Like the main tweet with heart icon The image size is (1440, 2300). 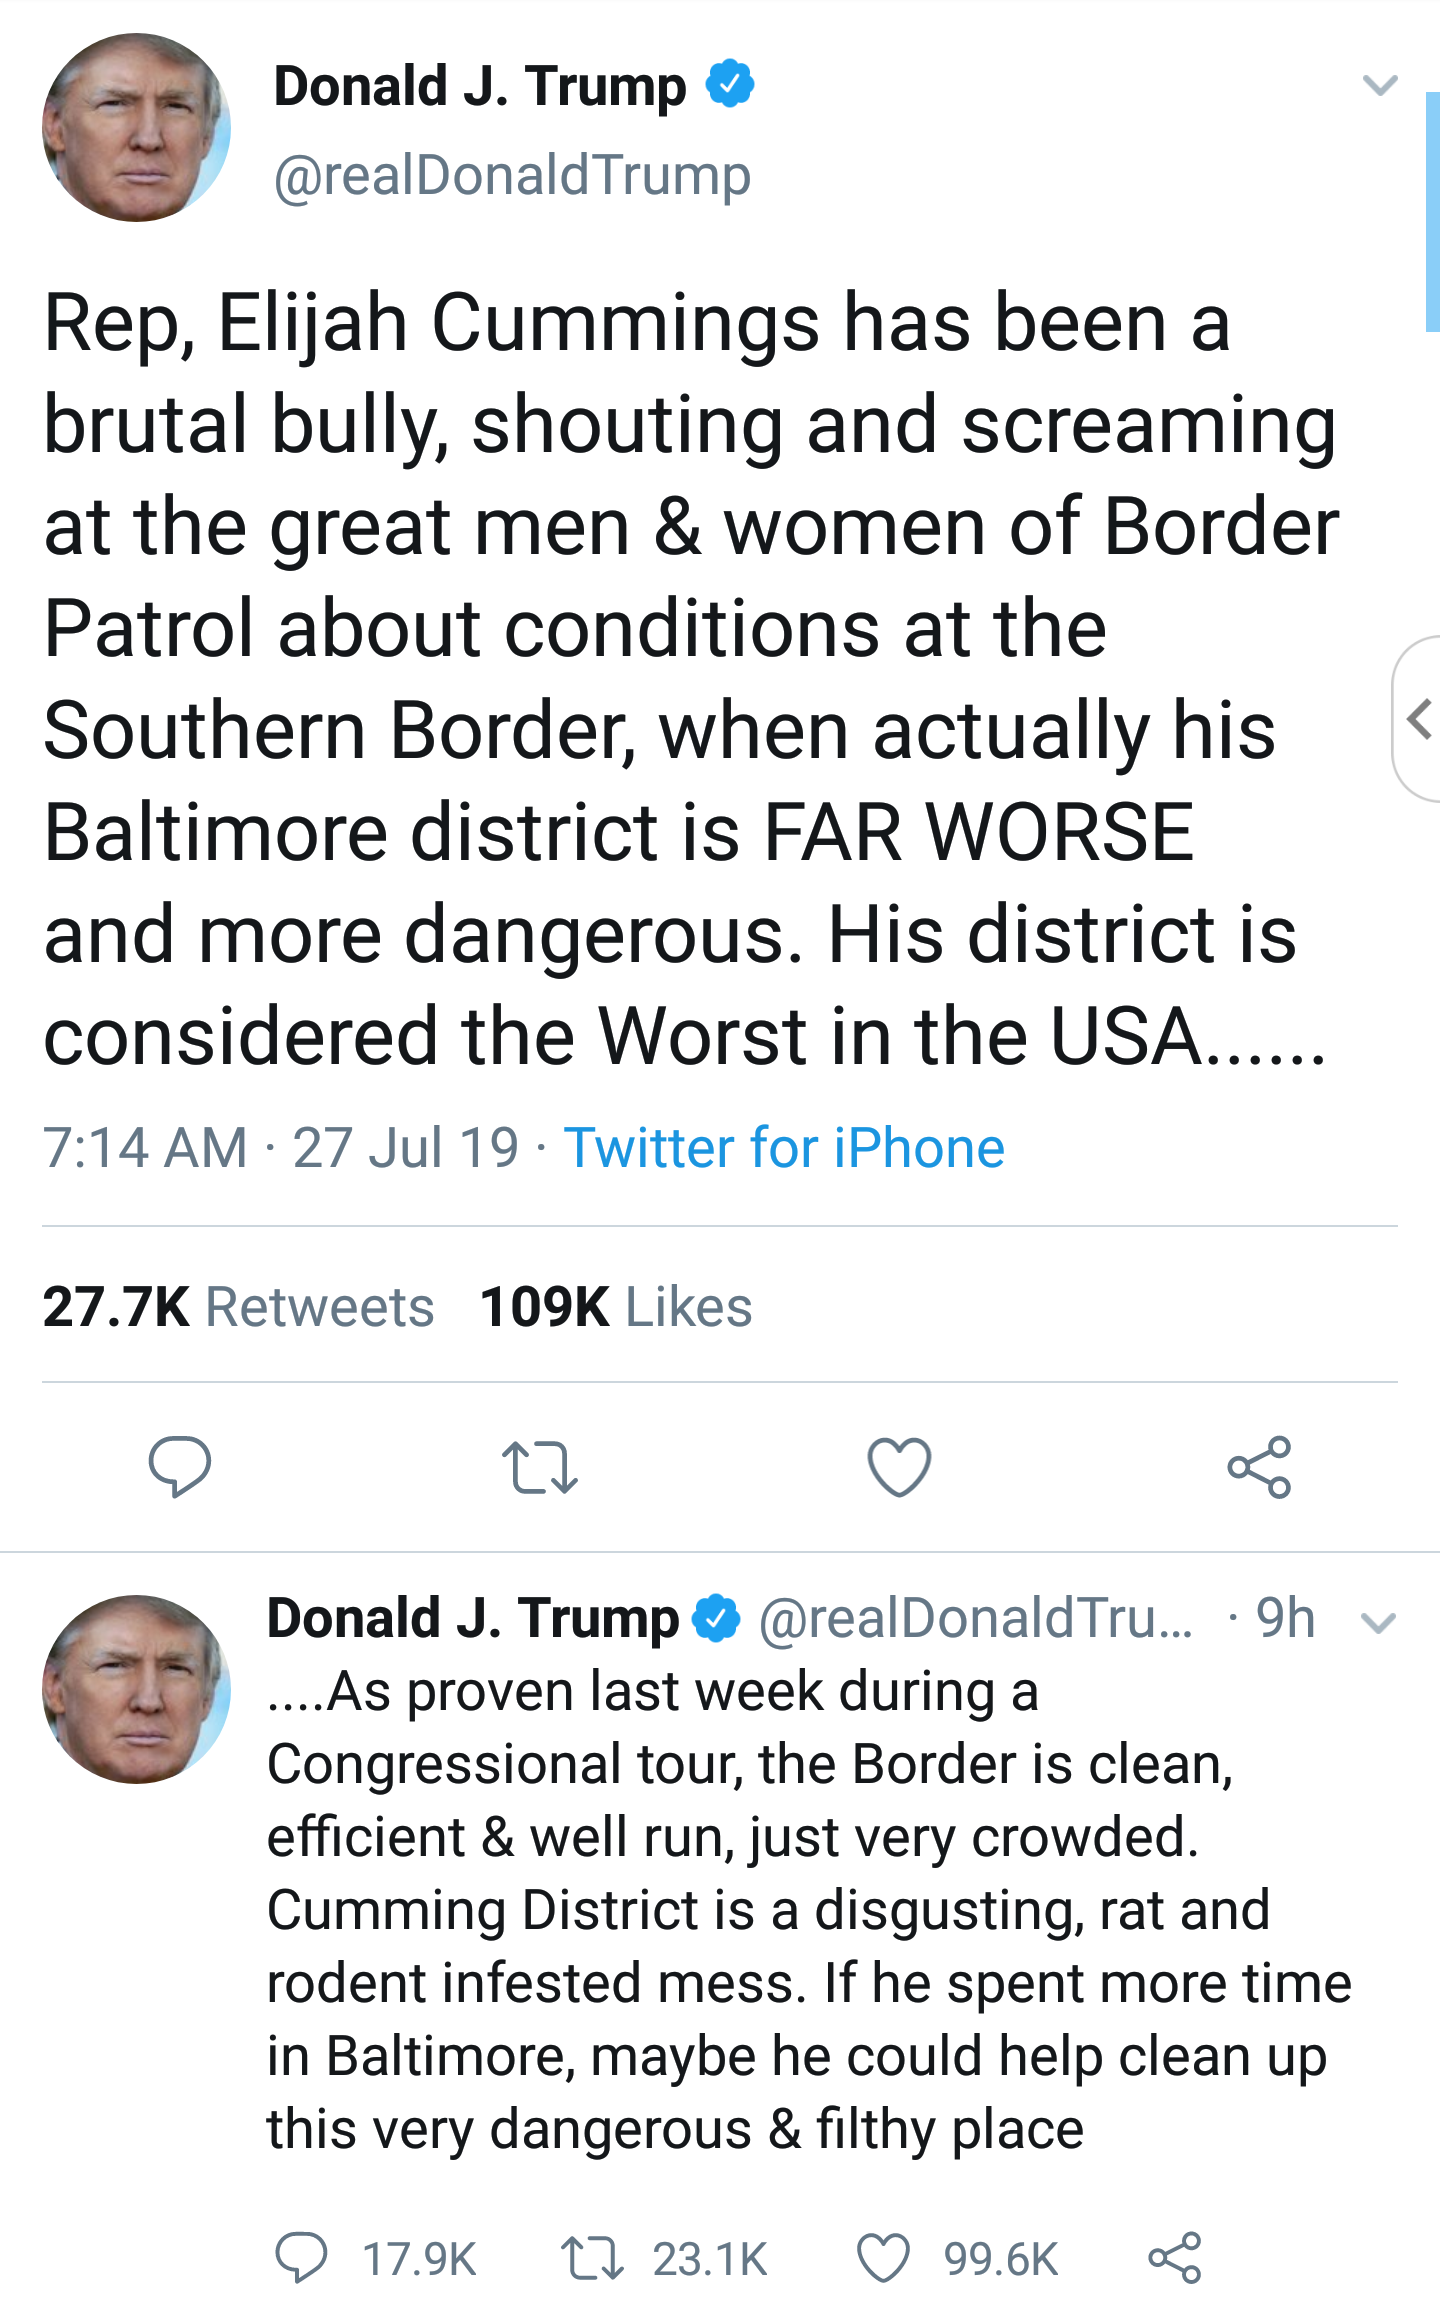[x=899, y=1467]
